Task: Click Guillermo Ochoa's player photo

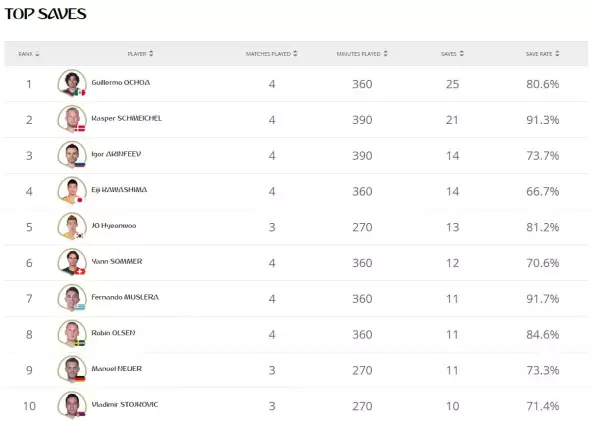Action: click(70, 83)
